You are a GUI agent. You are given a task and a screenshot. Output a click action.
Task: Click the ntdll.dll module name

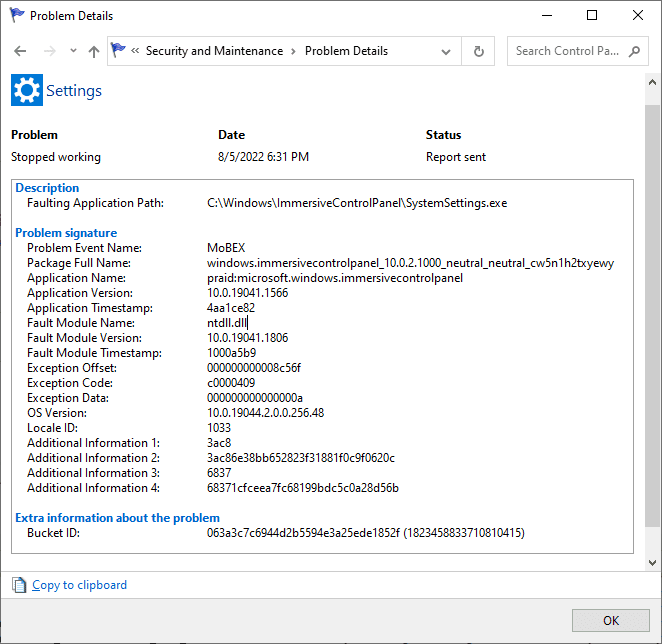coord(227,323)
